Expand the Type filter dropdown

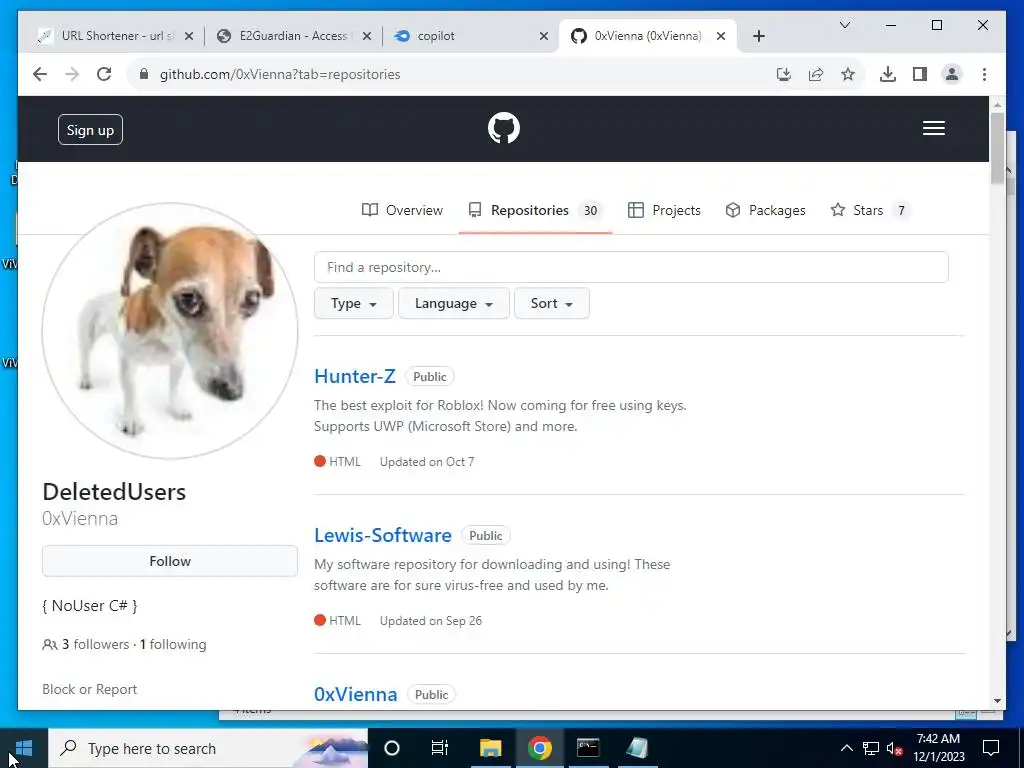[353, 303]
